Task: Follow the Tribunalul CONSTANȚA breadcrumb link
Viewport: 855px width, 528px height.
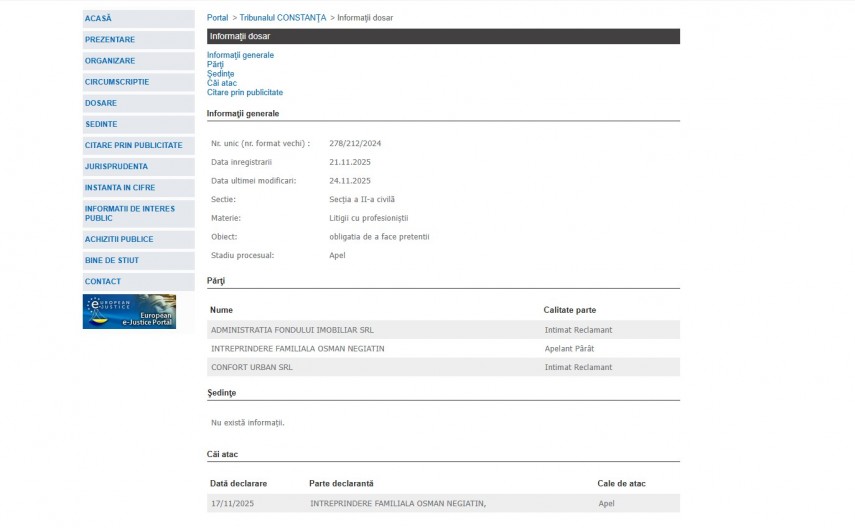Action: point(283,18)
